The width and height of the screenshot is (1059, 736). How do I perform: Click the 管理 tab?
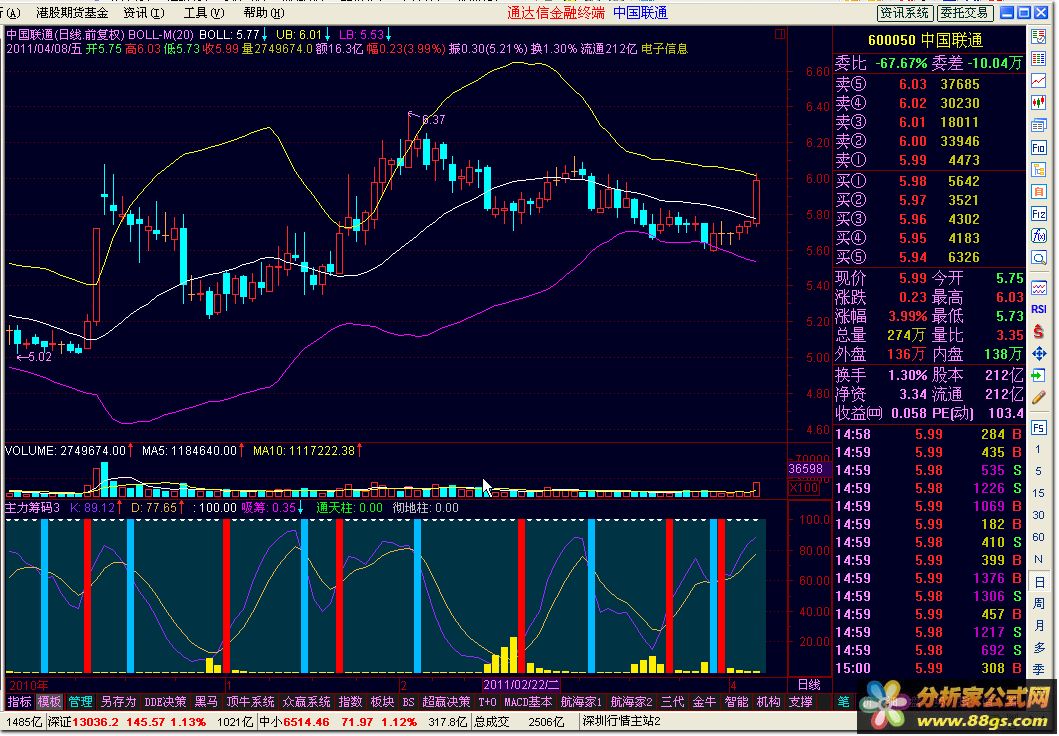point(80,702)
